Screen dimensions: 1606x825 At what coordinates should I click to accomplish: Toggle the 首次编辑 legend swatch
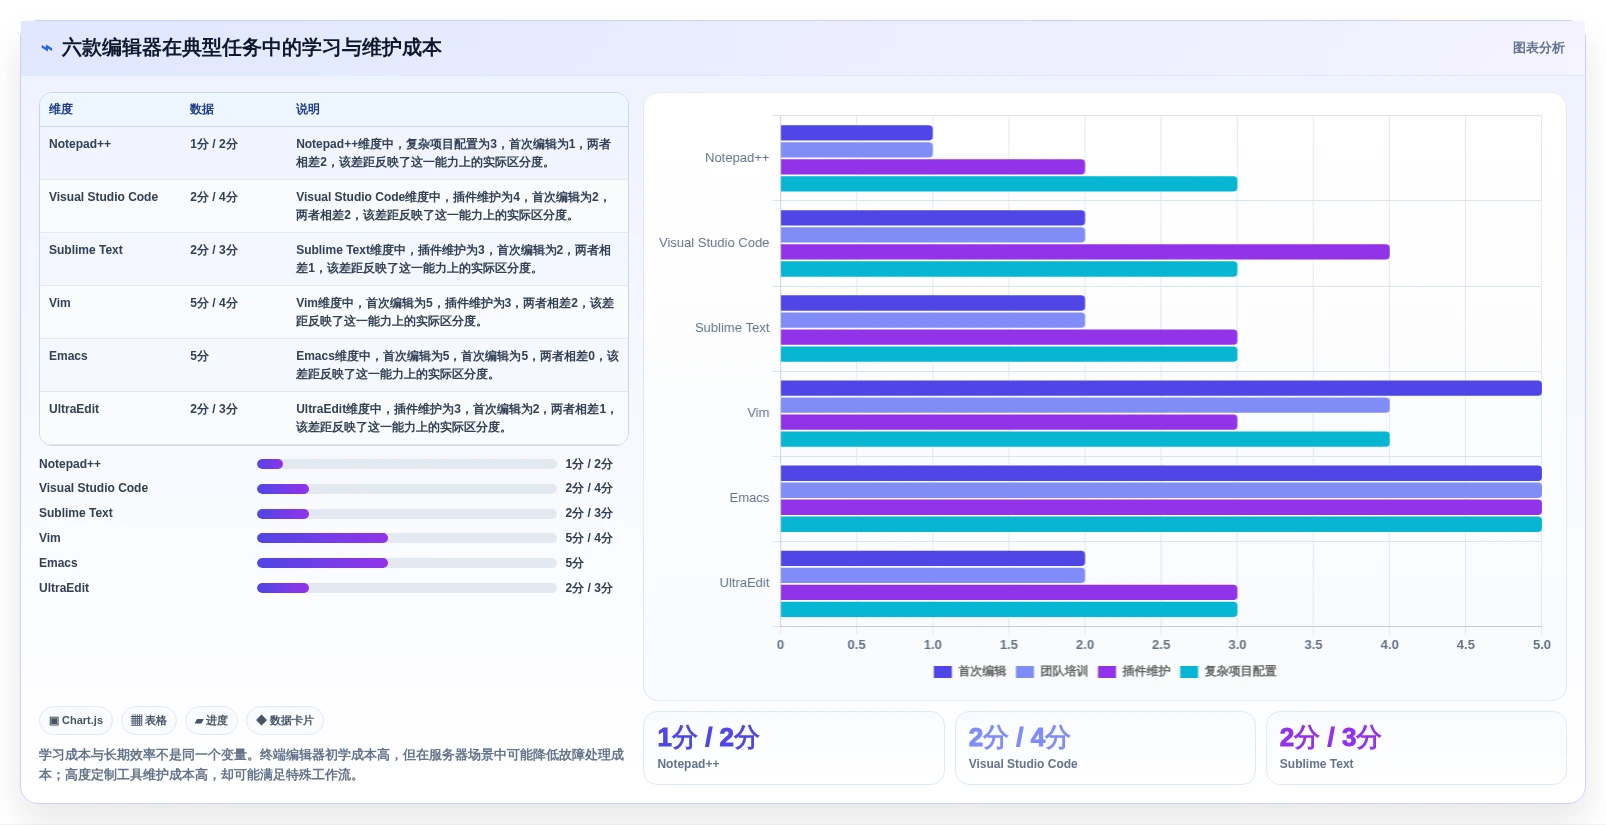click(x=942, y=672)
